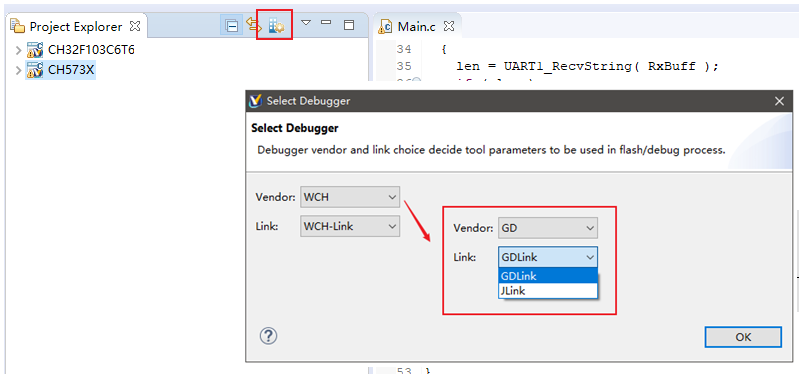The image size is (804, 374).
Task: Open Vendor dropdown showing WCH
Action: pos(350,197)
